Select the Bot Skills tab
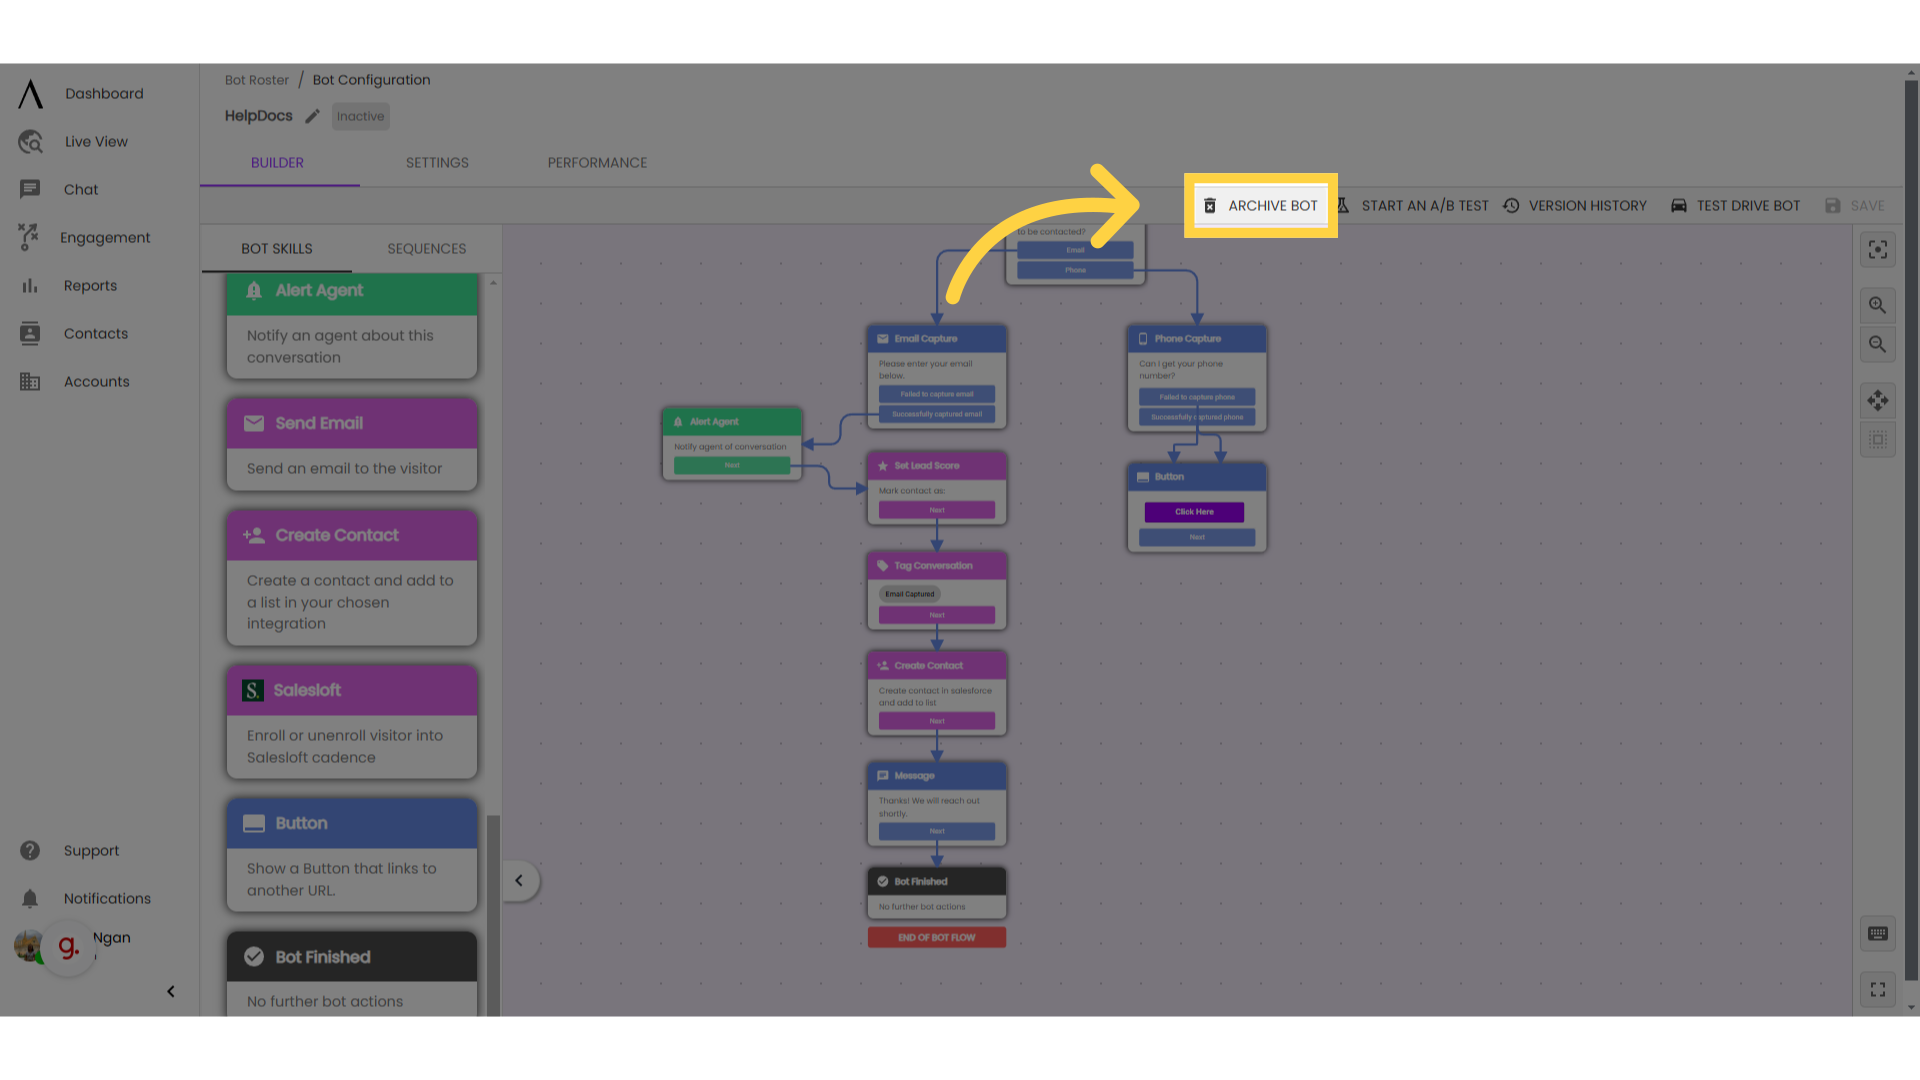The image size is (1920, 1080). [x=277, y=249]
